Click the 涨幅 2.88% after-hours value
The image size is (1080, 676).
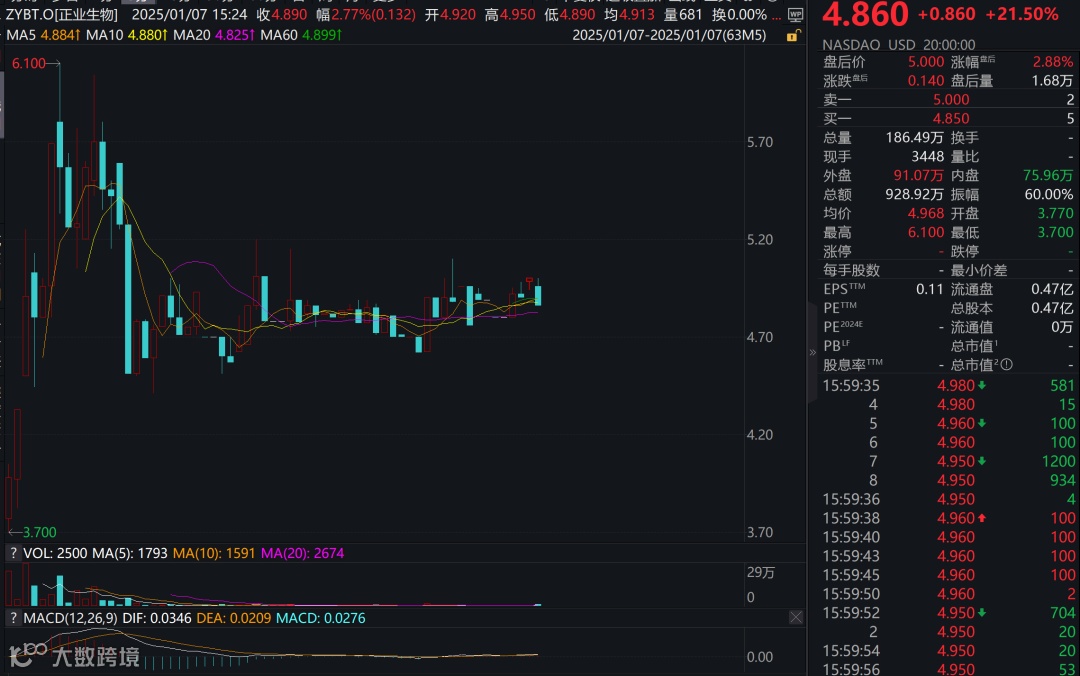click(1052, 62)
